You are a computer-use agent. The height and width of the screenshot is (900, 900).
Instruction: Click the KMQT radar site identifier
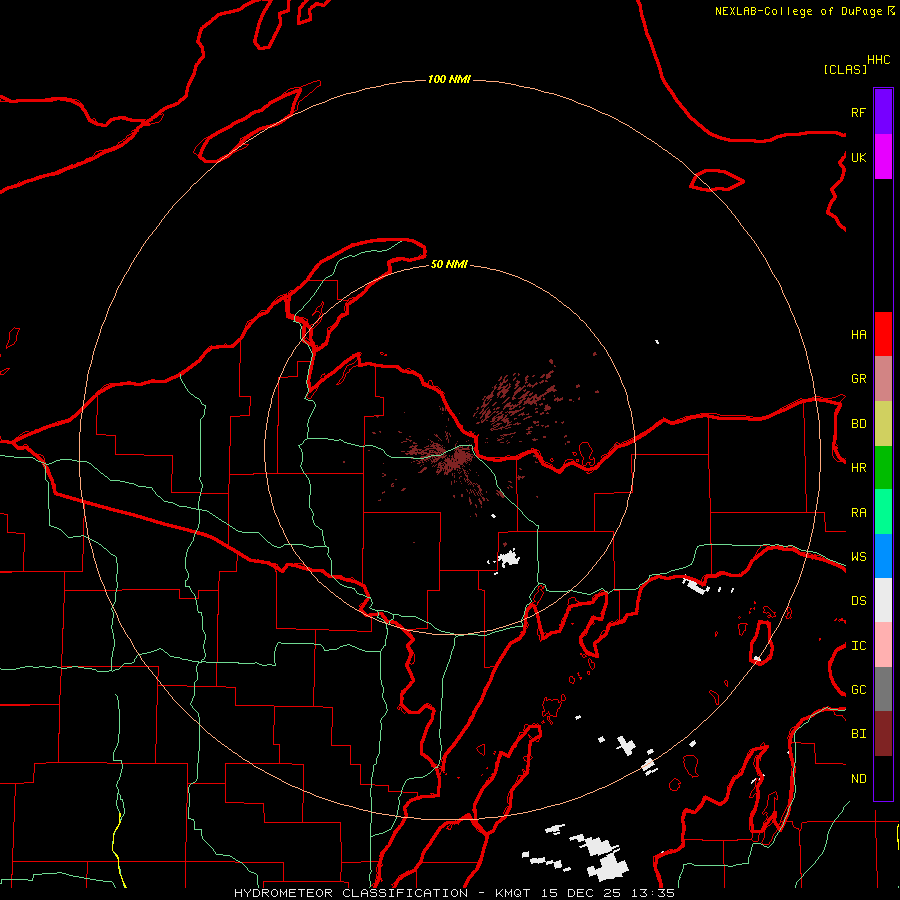pyautogui.click(x=513, y=893)
